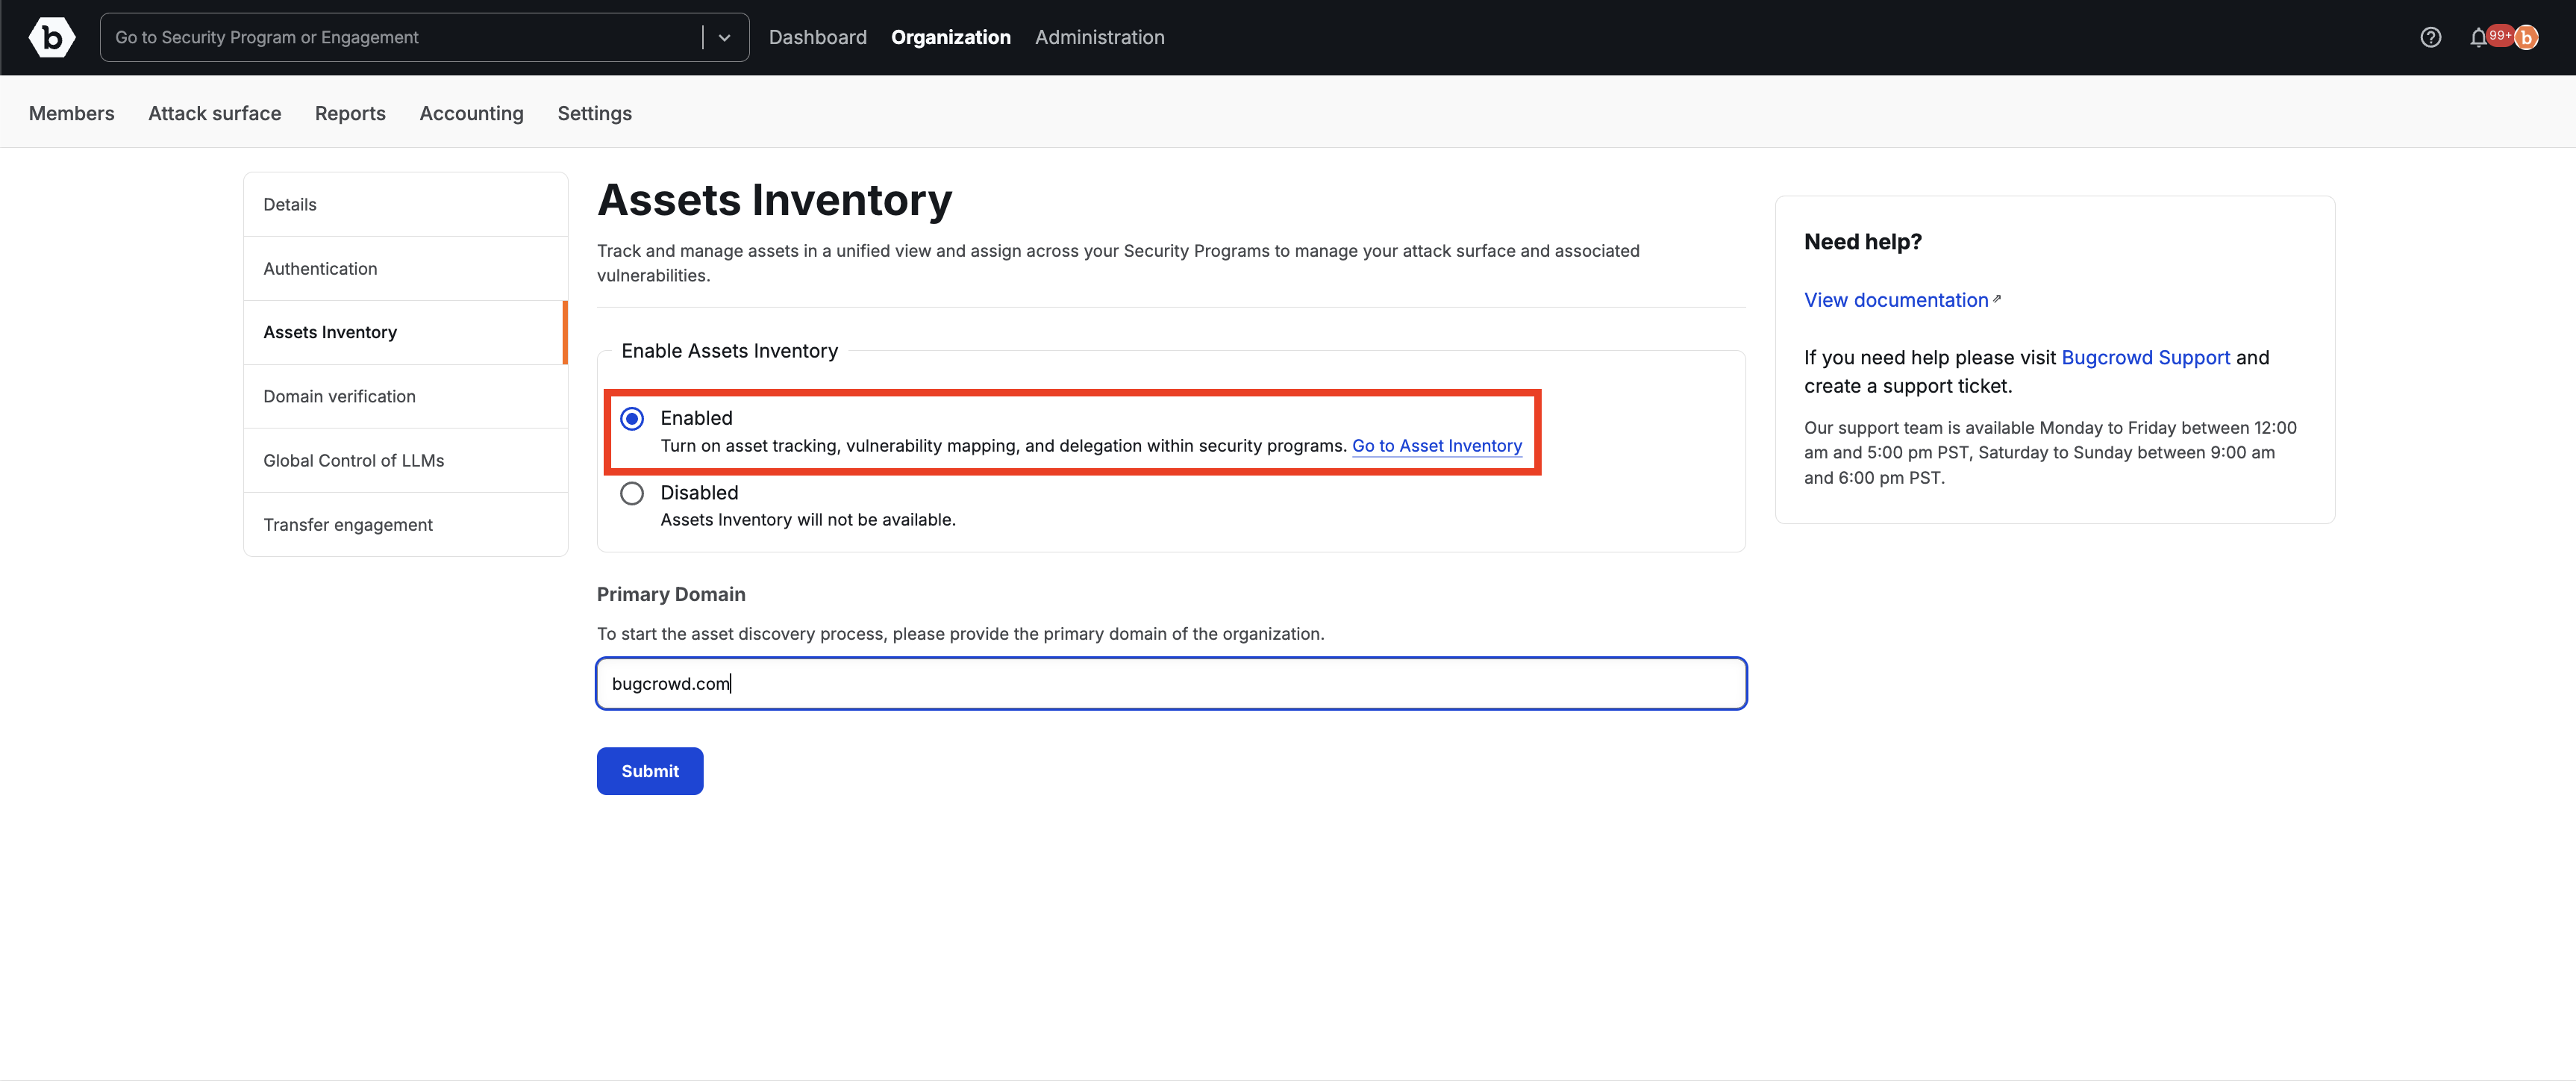
Task: Switch to the Reports tab
Action: point(350,113)
